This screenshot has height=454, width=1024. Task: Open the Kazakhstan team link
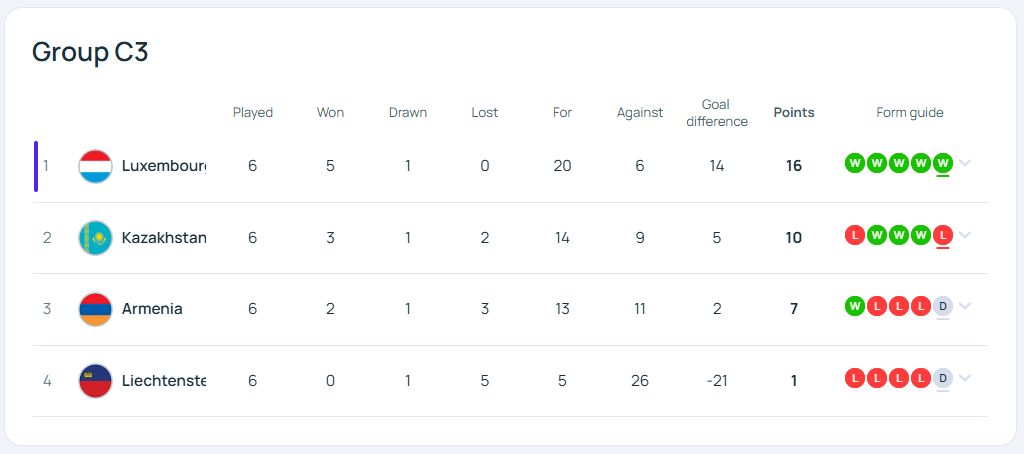pyautogui.click(x=164, y=238)
